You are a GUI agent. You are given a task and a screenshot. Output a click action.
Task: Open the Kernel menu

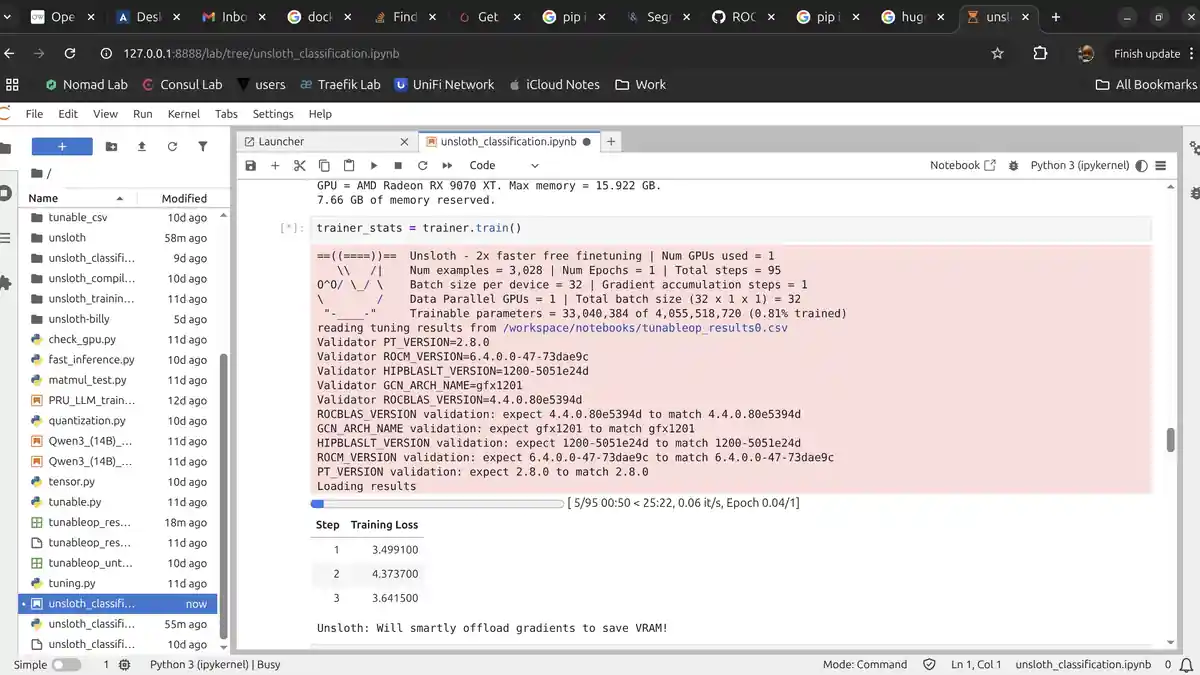[183, 114]
